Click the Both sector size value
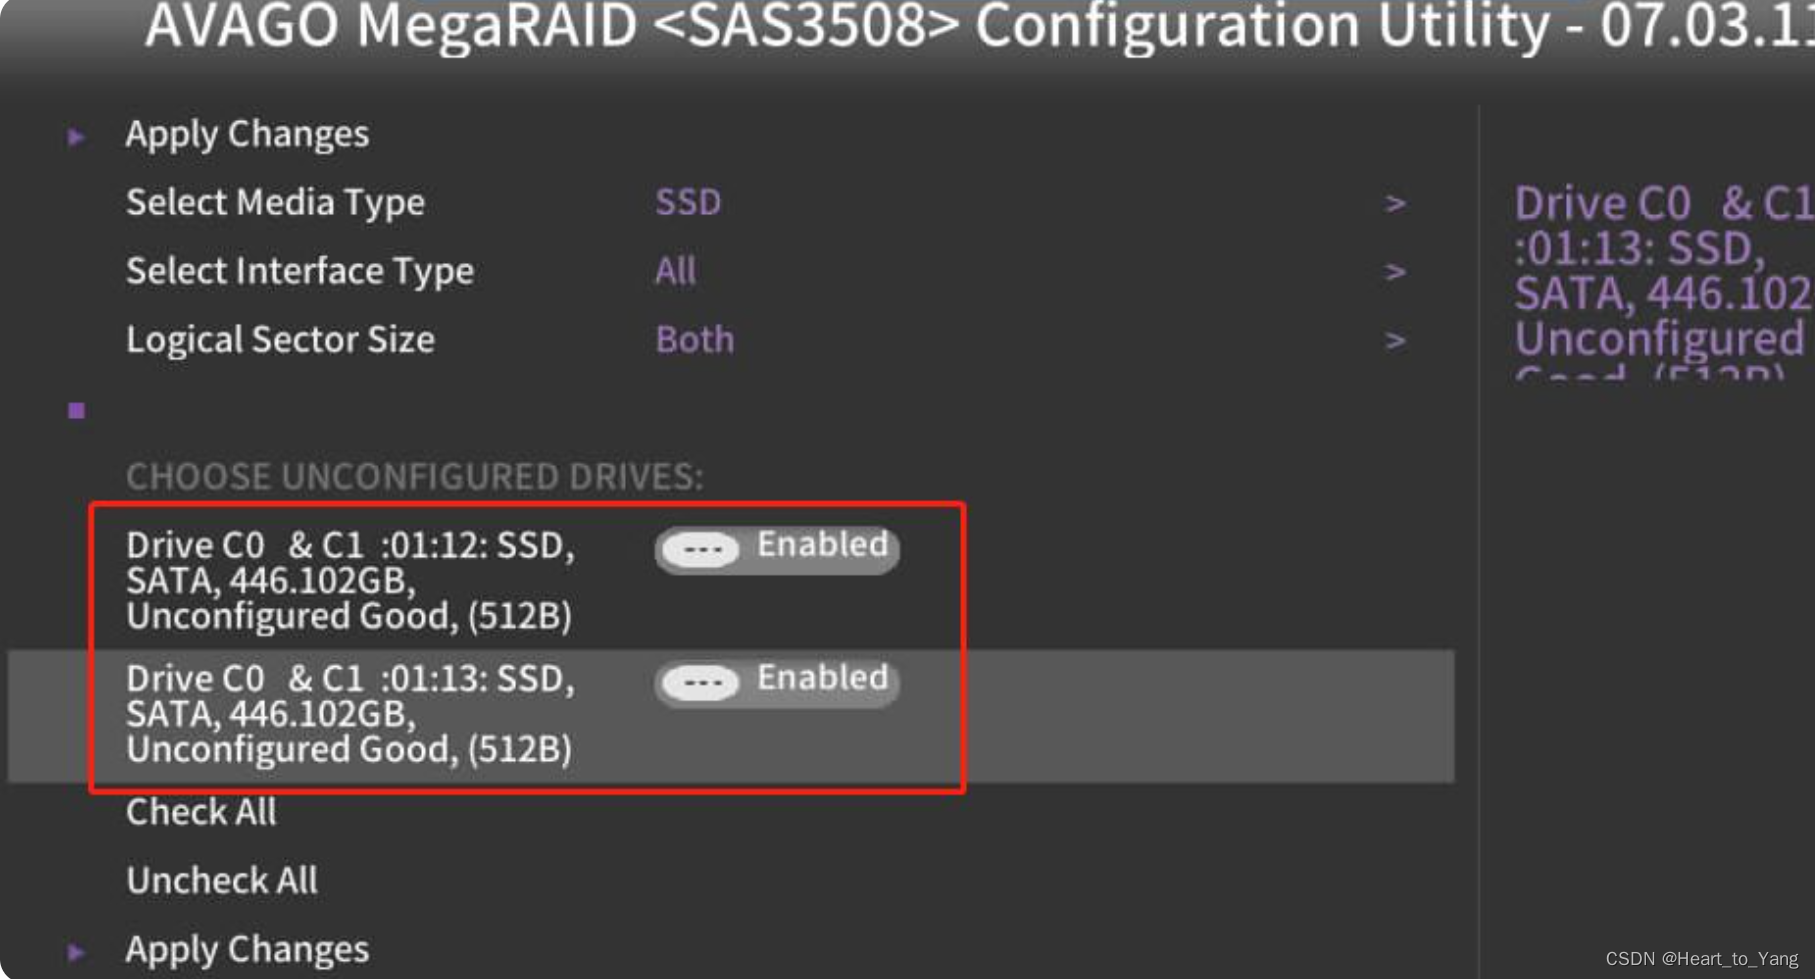The image size is (1815, 979). click(694, 340)
